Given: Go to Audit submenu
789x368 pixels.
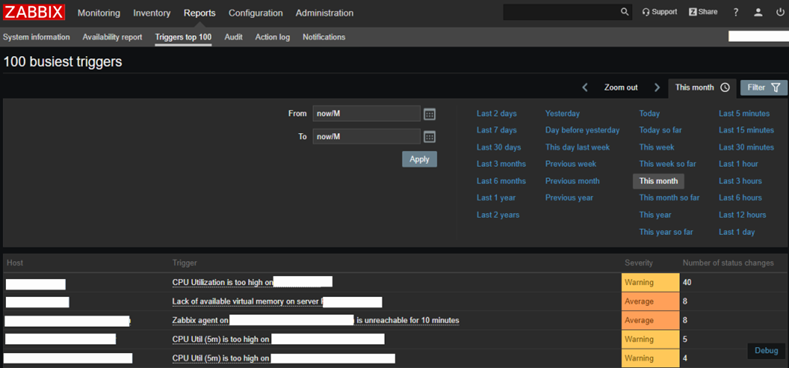Looking at the screenshot, I should coord(233,37).
